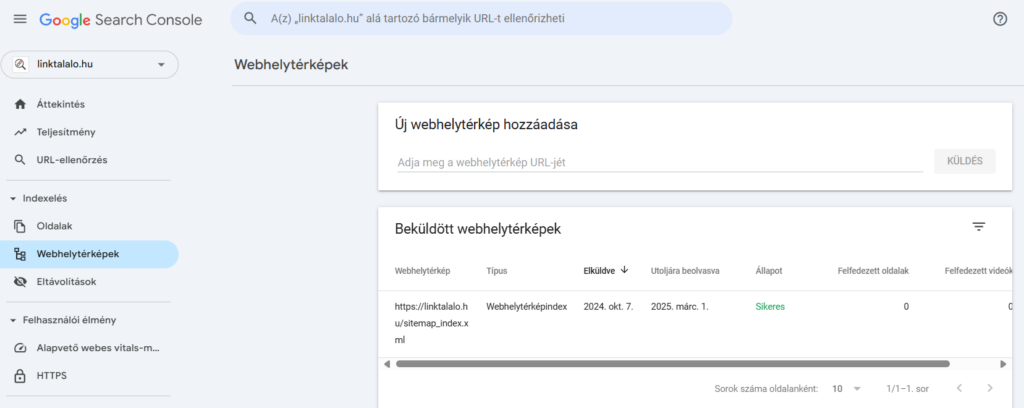
Task: Sort by the Elküldve column header
Action: pyautogui.click(x=599, y=271)
